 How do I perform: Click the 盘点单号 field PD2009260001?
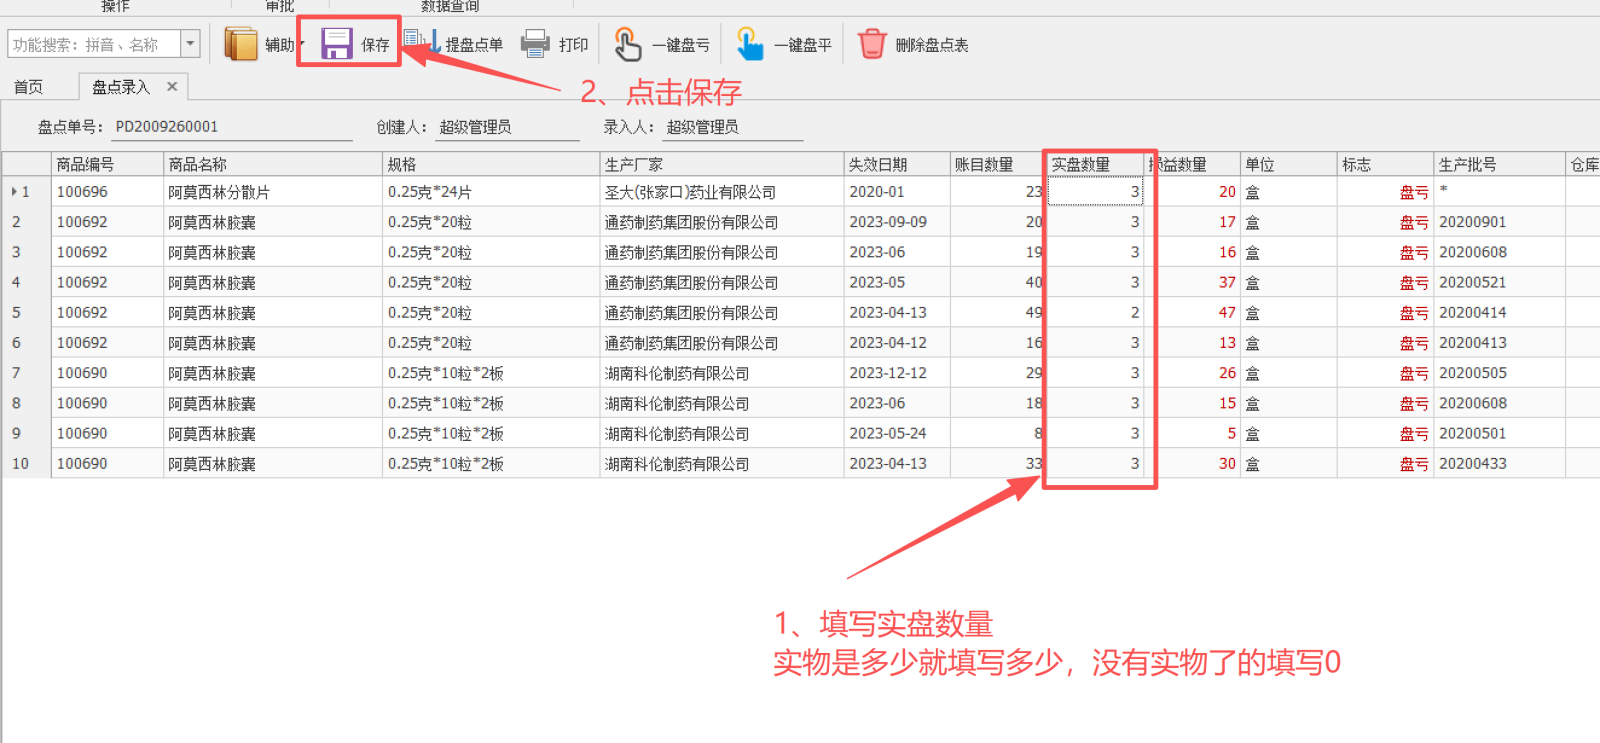click(x=232, y=127)
